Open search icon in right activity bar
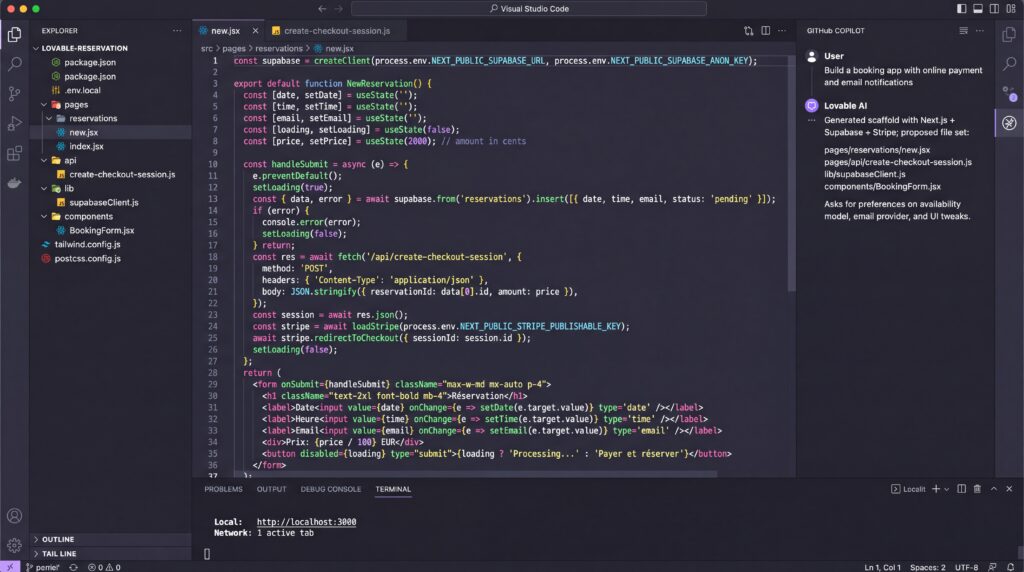 click(x=1010, y=63)
